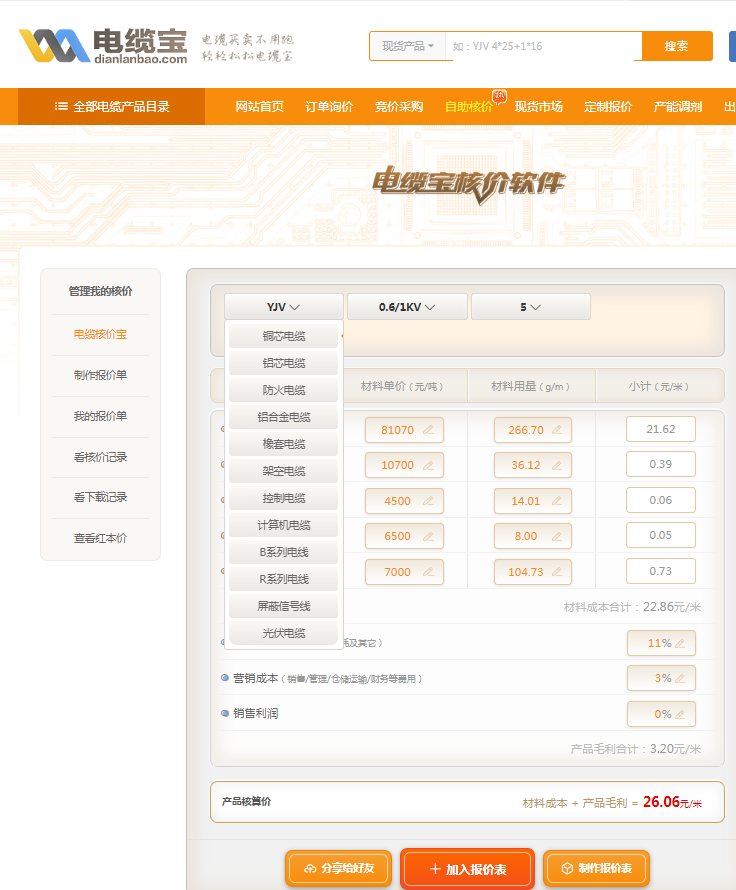This screenshot has width=736, height=890.
Task: Choose B系列电线 from the dropdown list
Action: pyautogui.click(x=284, y=552)
